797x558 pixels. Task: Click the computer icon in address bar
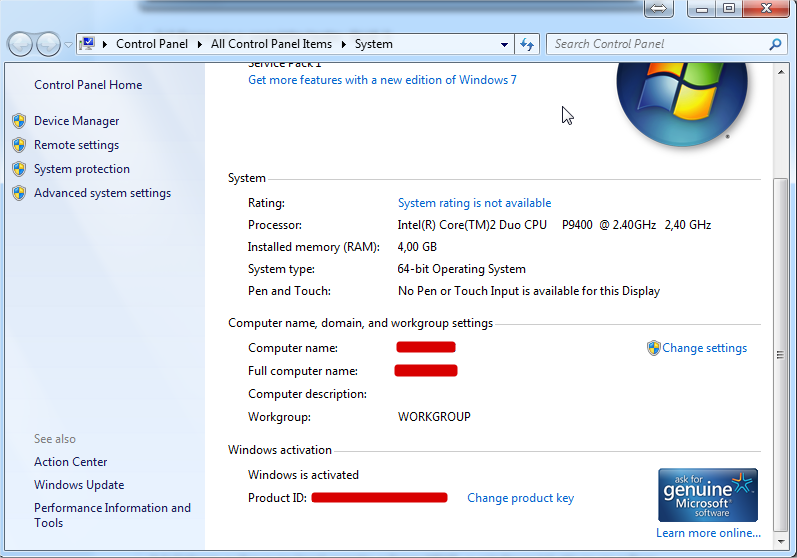tap(87, 44)
